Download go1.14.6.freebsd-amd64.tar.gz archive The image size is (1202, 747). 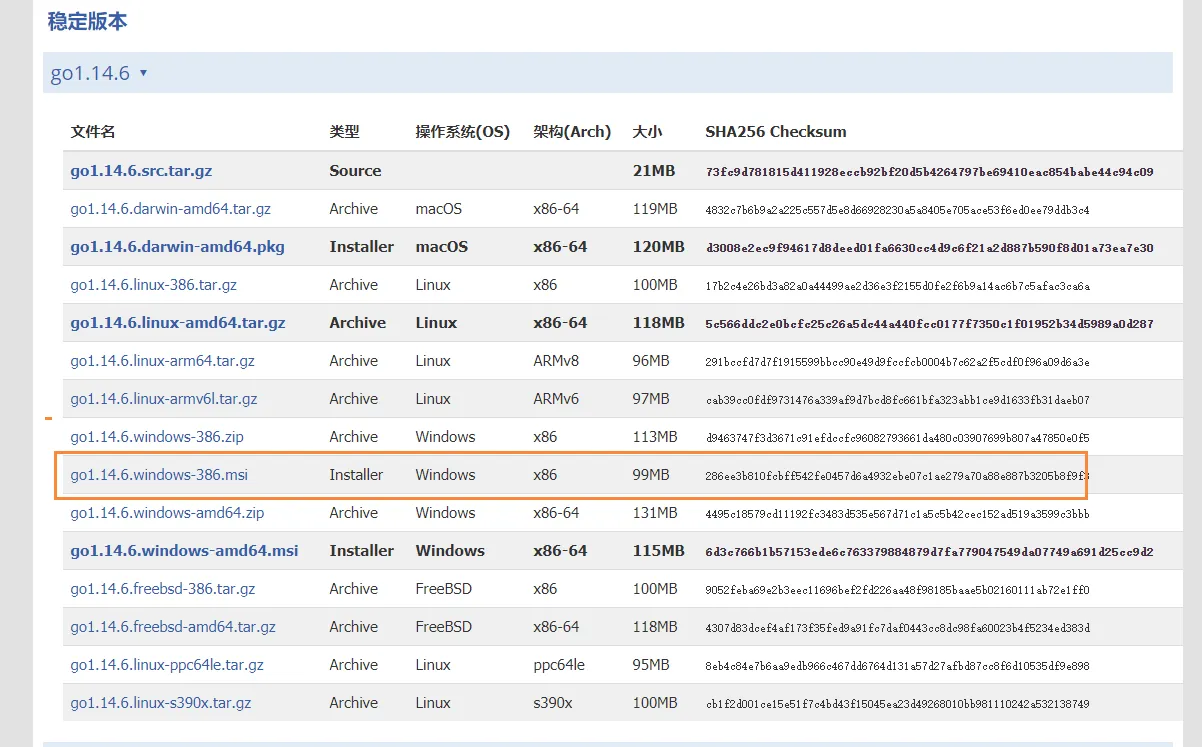173,627
